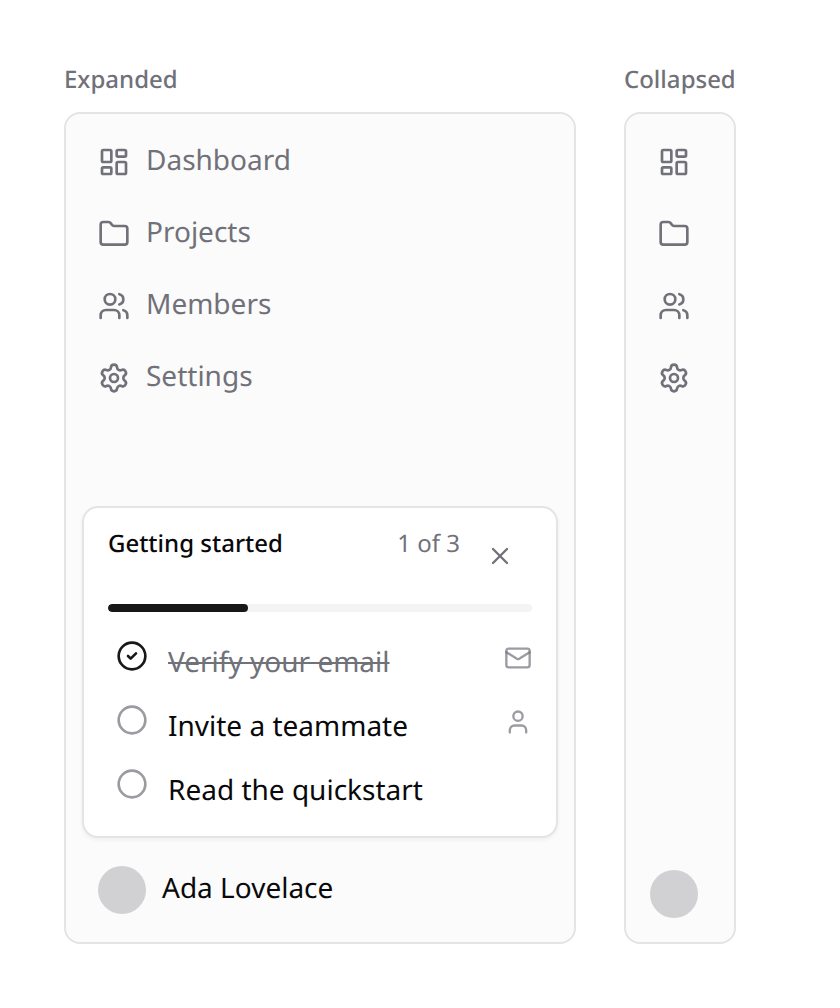This screenshot has width=840, height=1008.
Task: Open Settings gear in collapsed sidebar
Action: pyautogui.click(x=674, y=378)
